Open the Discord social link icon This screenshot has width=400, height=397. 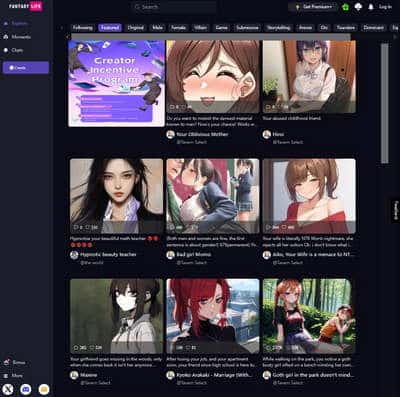[26, 389]
